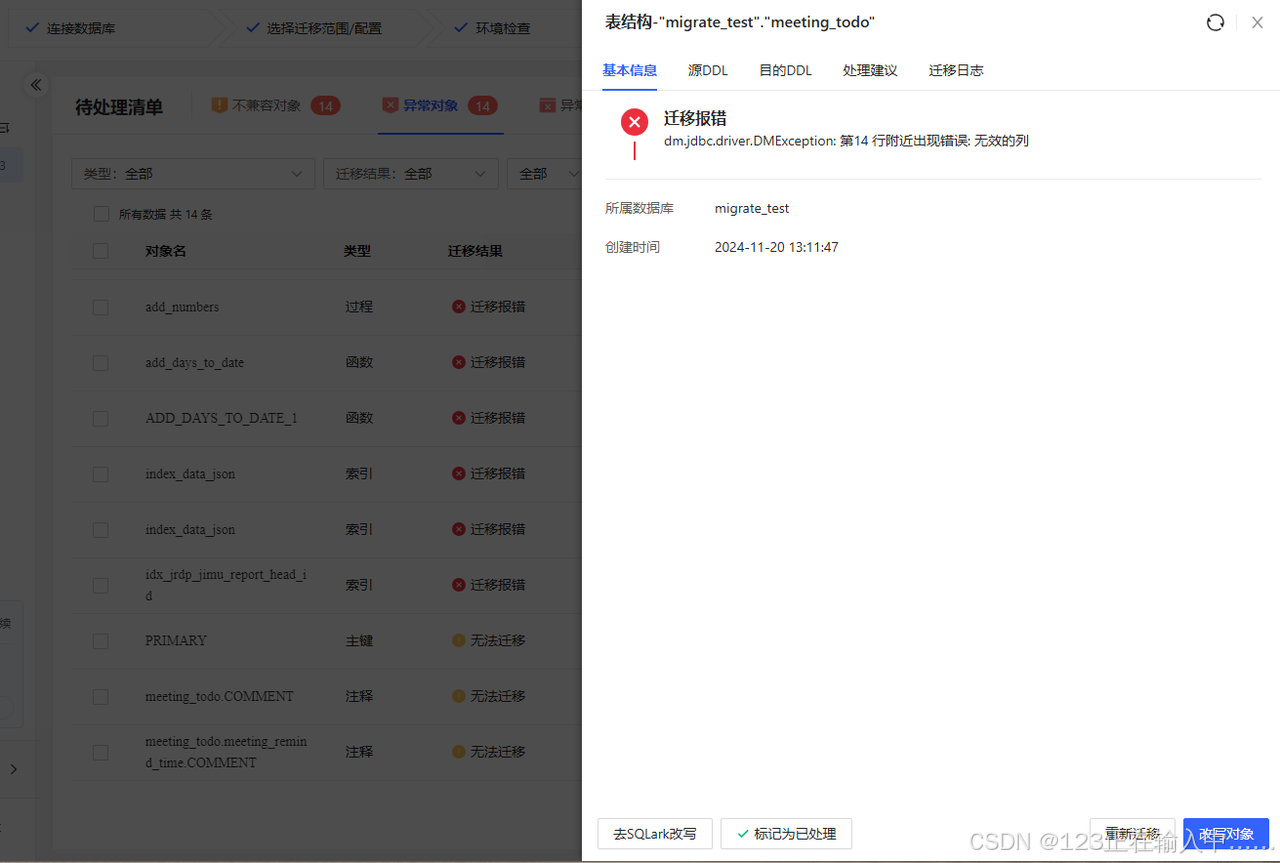Click the green check in 标记为已处理 button

click(x=744, y=833)
